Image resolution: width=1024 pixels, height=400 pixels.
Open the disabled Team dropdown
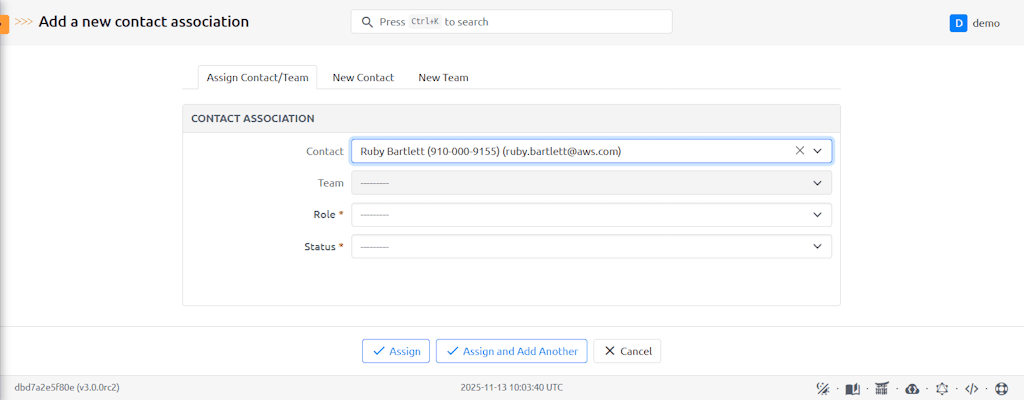pyautogui.click(x=591, y=183)
